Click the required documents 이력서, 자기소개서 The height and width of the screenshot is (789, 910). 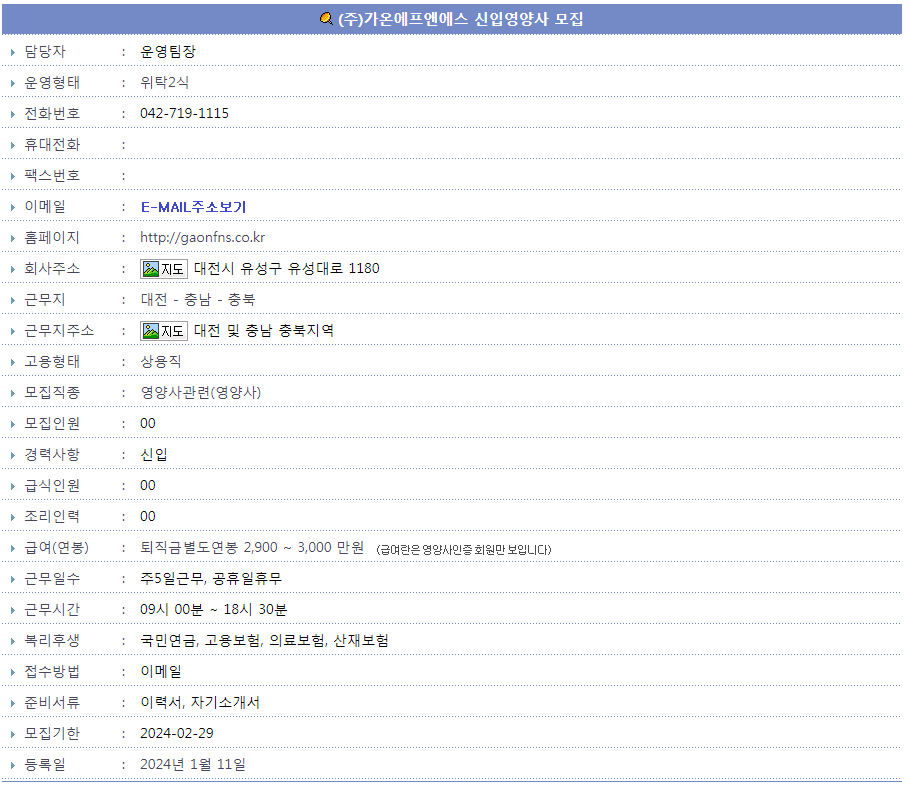pyautogui.click(x=200, y=703)
